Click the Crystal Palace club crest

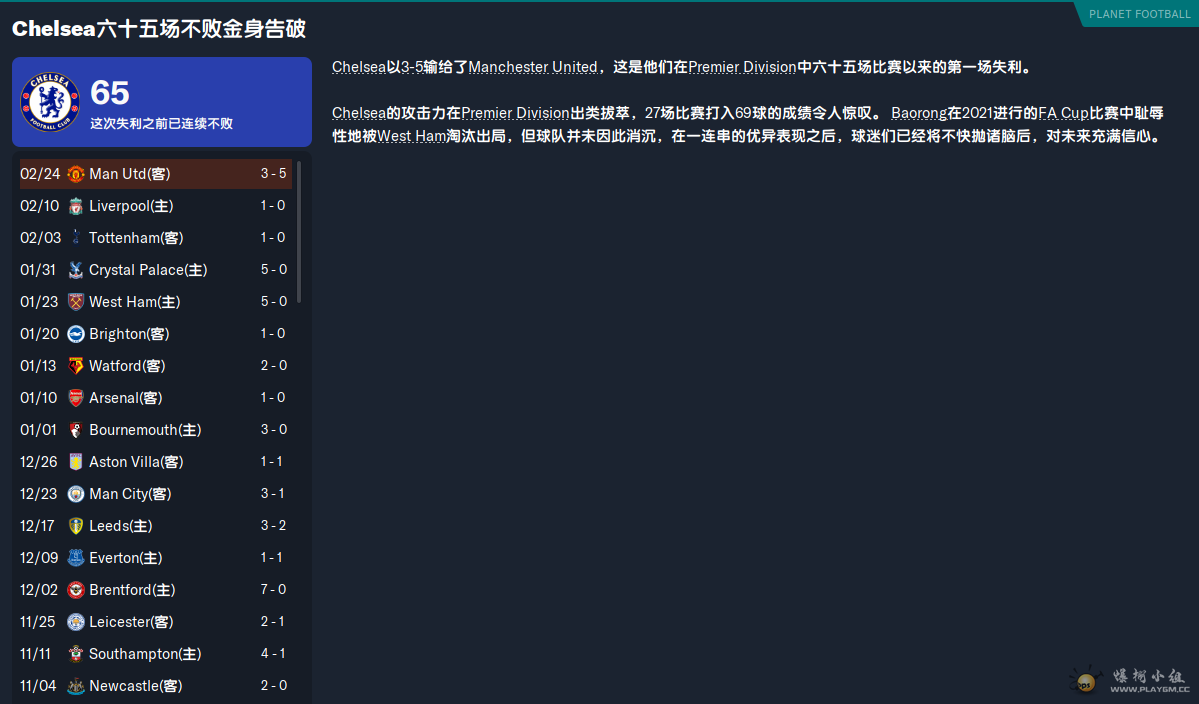click(76, 271)
